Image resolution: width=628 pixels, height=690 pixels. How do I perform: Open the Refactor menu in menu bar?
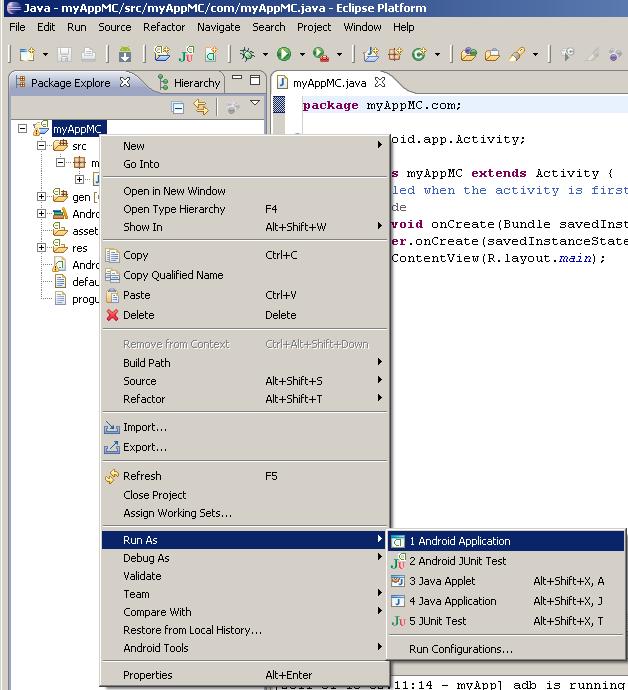click(x=164, y=27)
